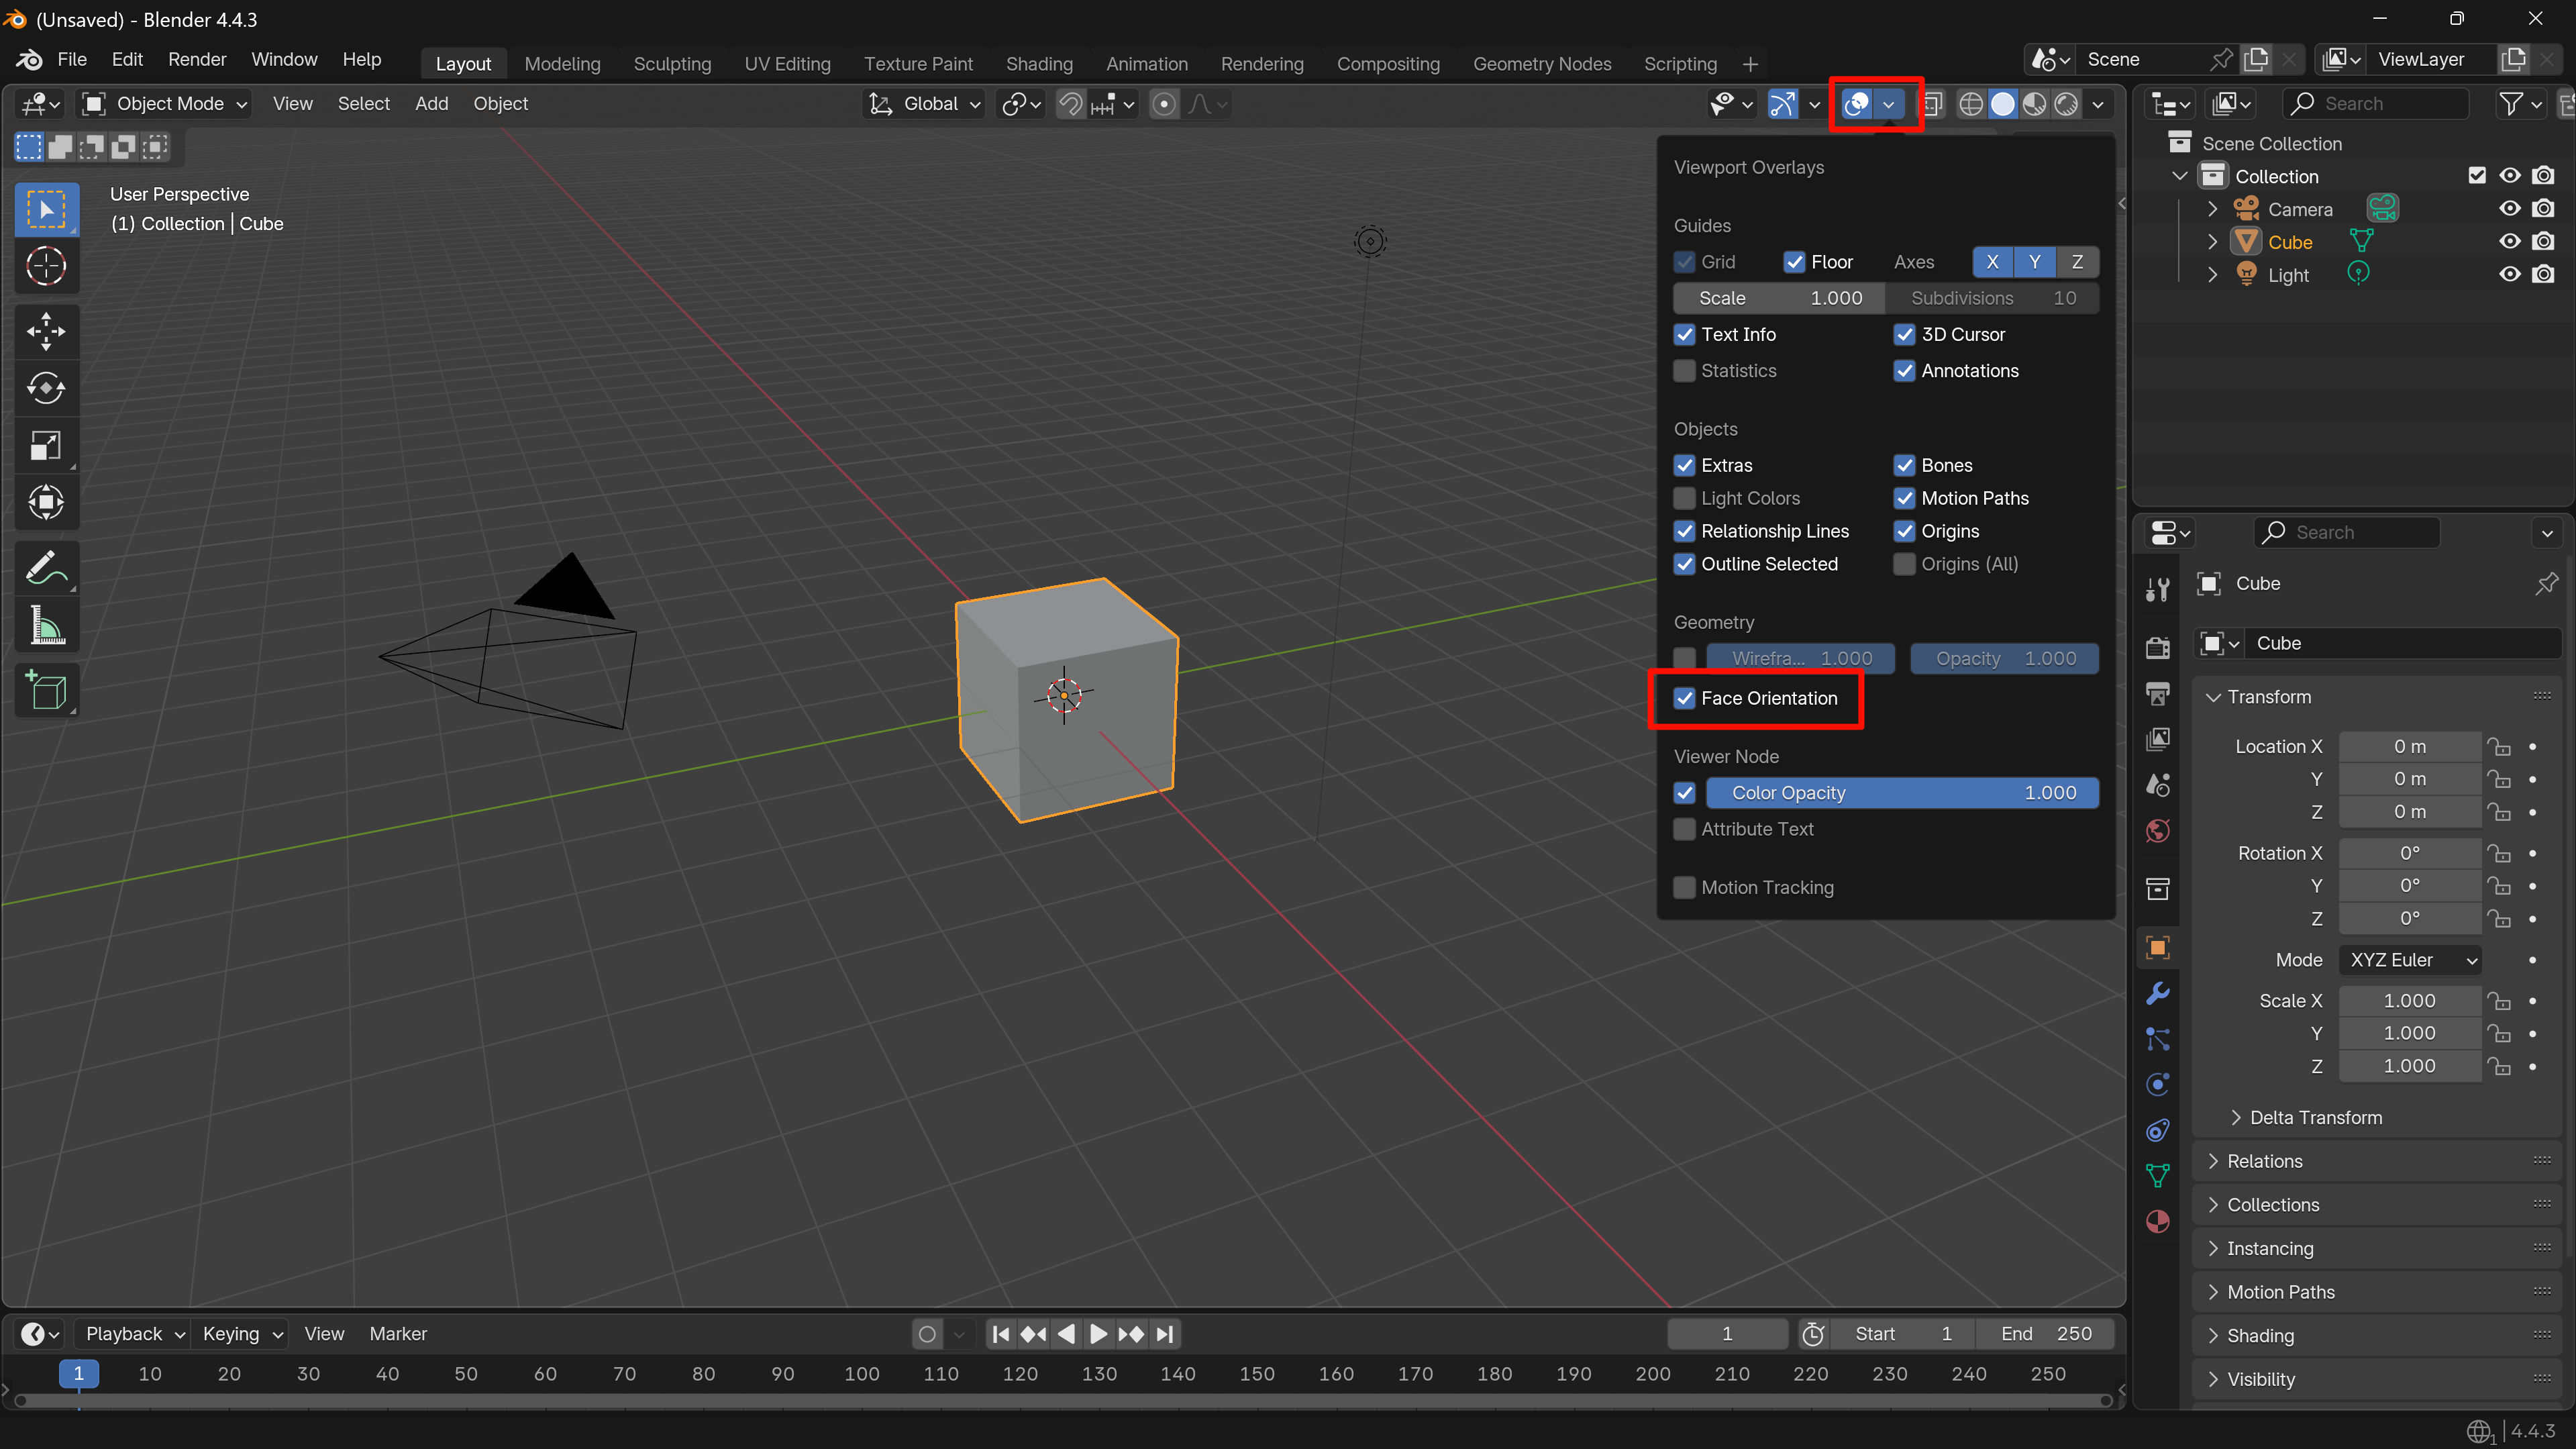Toggle X-Ray display

(1932, 104)
